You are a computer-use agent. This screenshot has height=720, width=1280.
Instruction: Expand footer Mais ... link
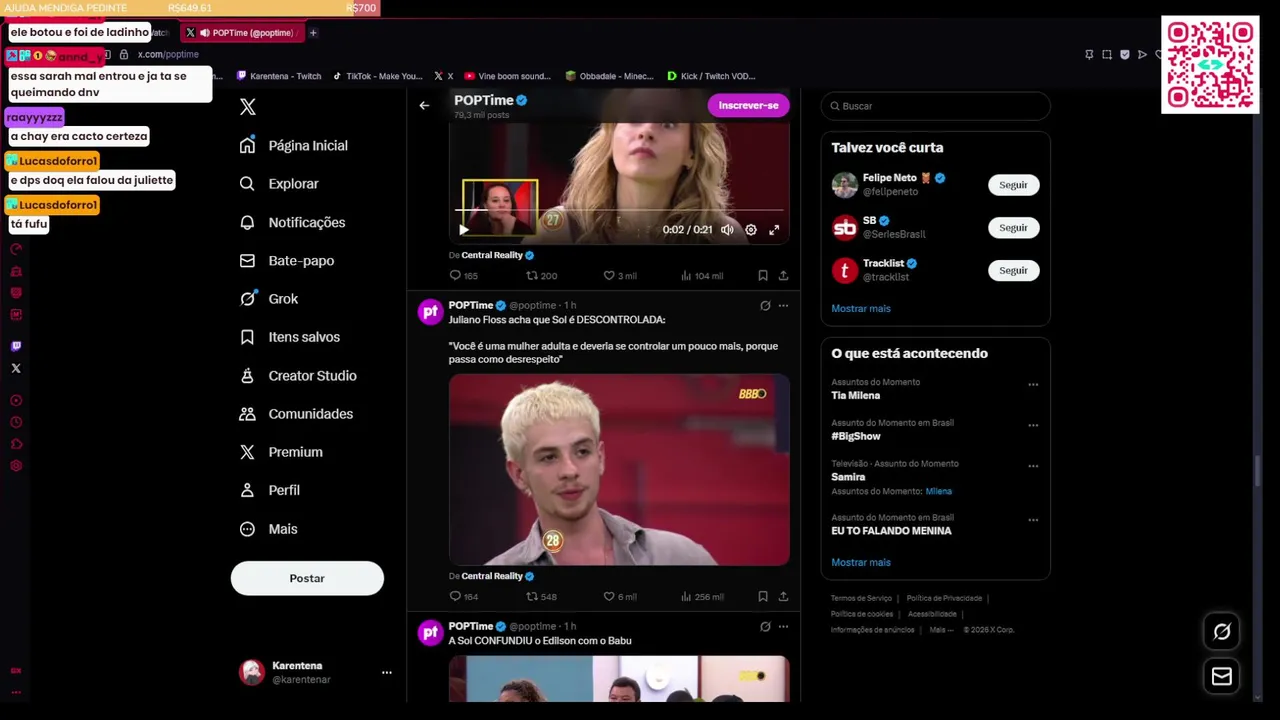[941, 630]
